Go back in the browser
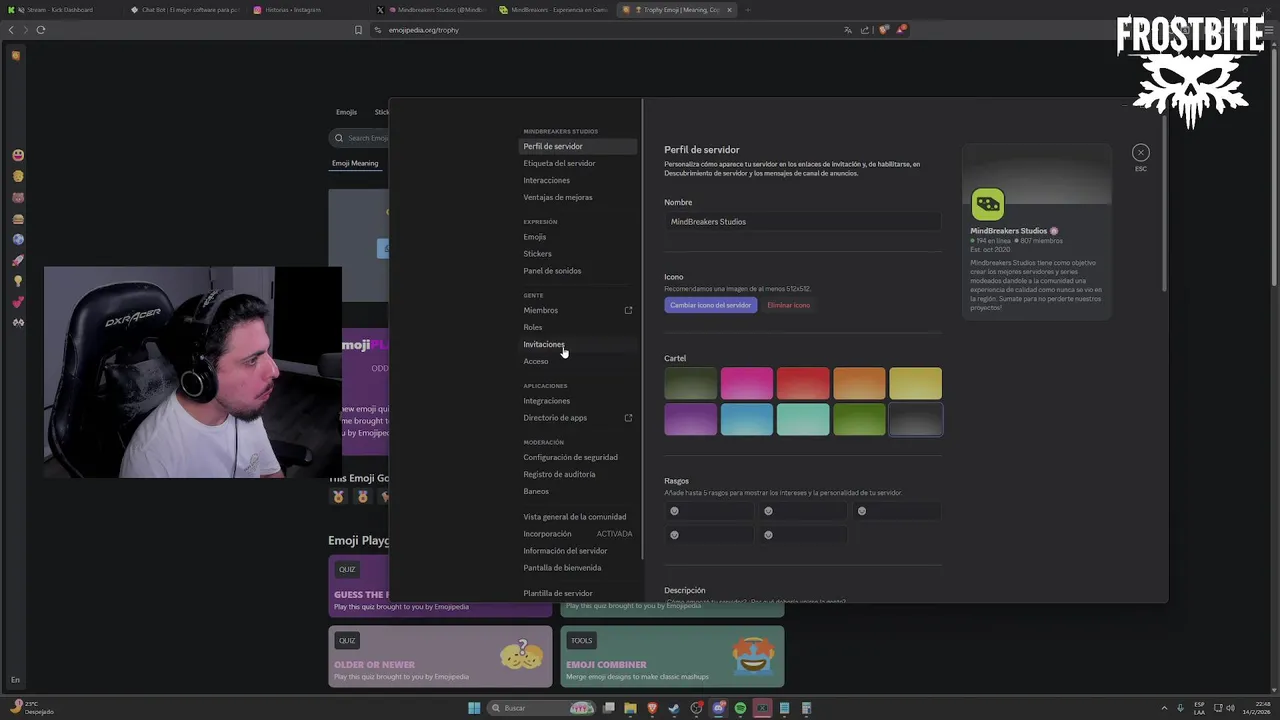 point(11,30)
